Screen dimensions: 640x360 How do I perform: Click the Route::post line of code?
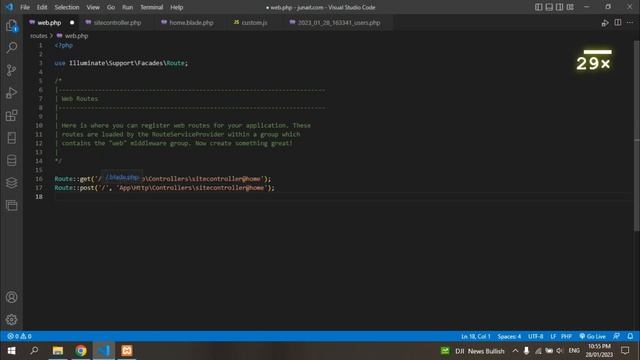(164, 188)
